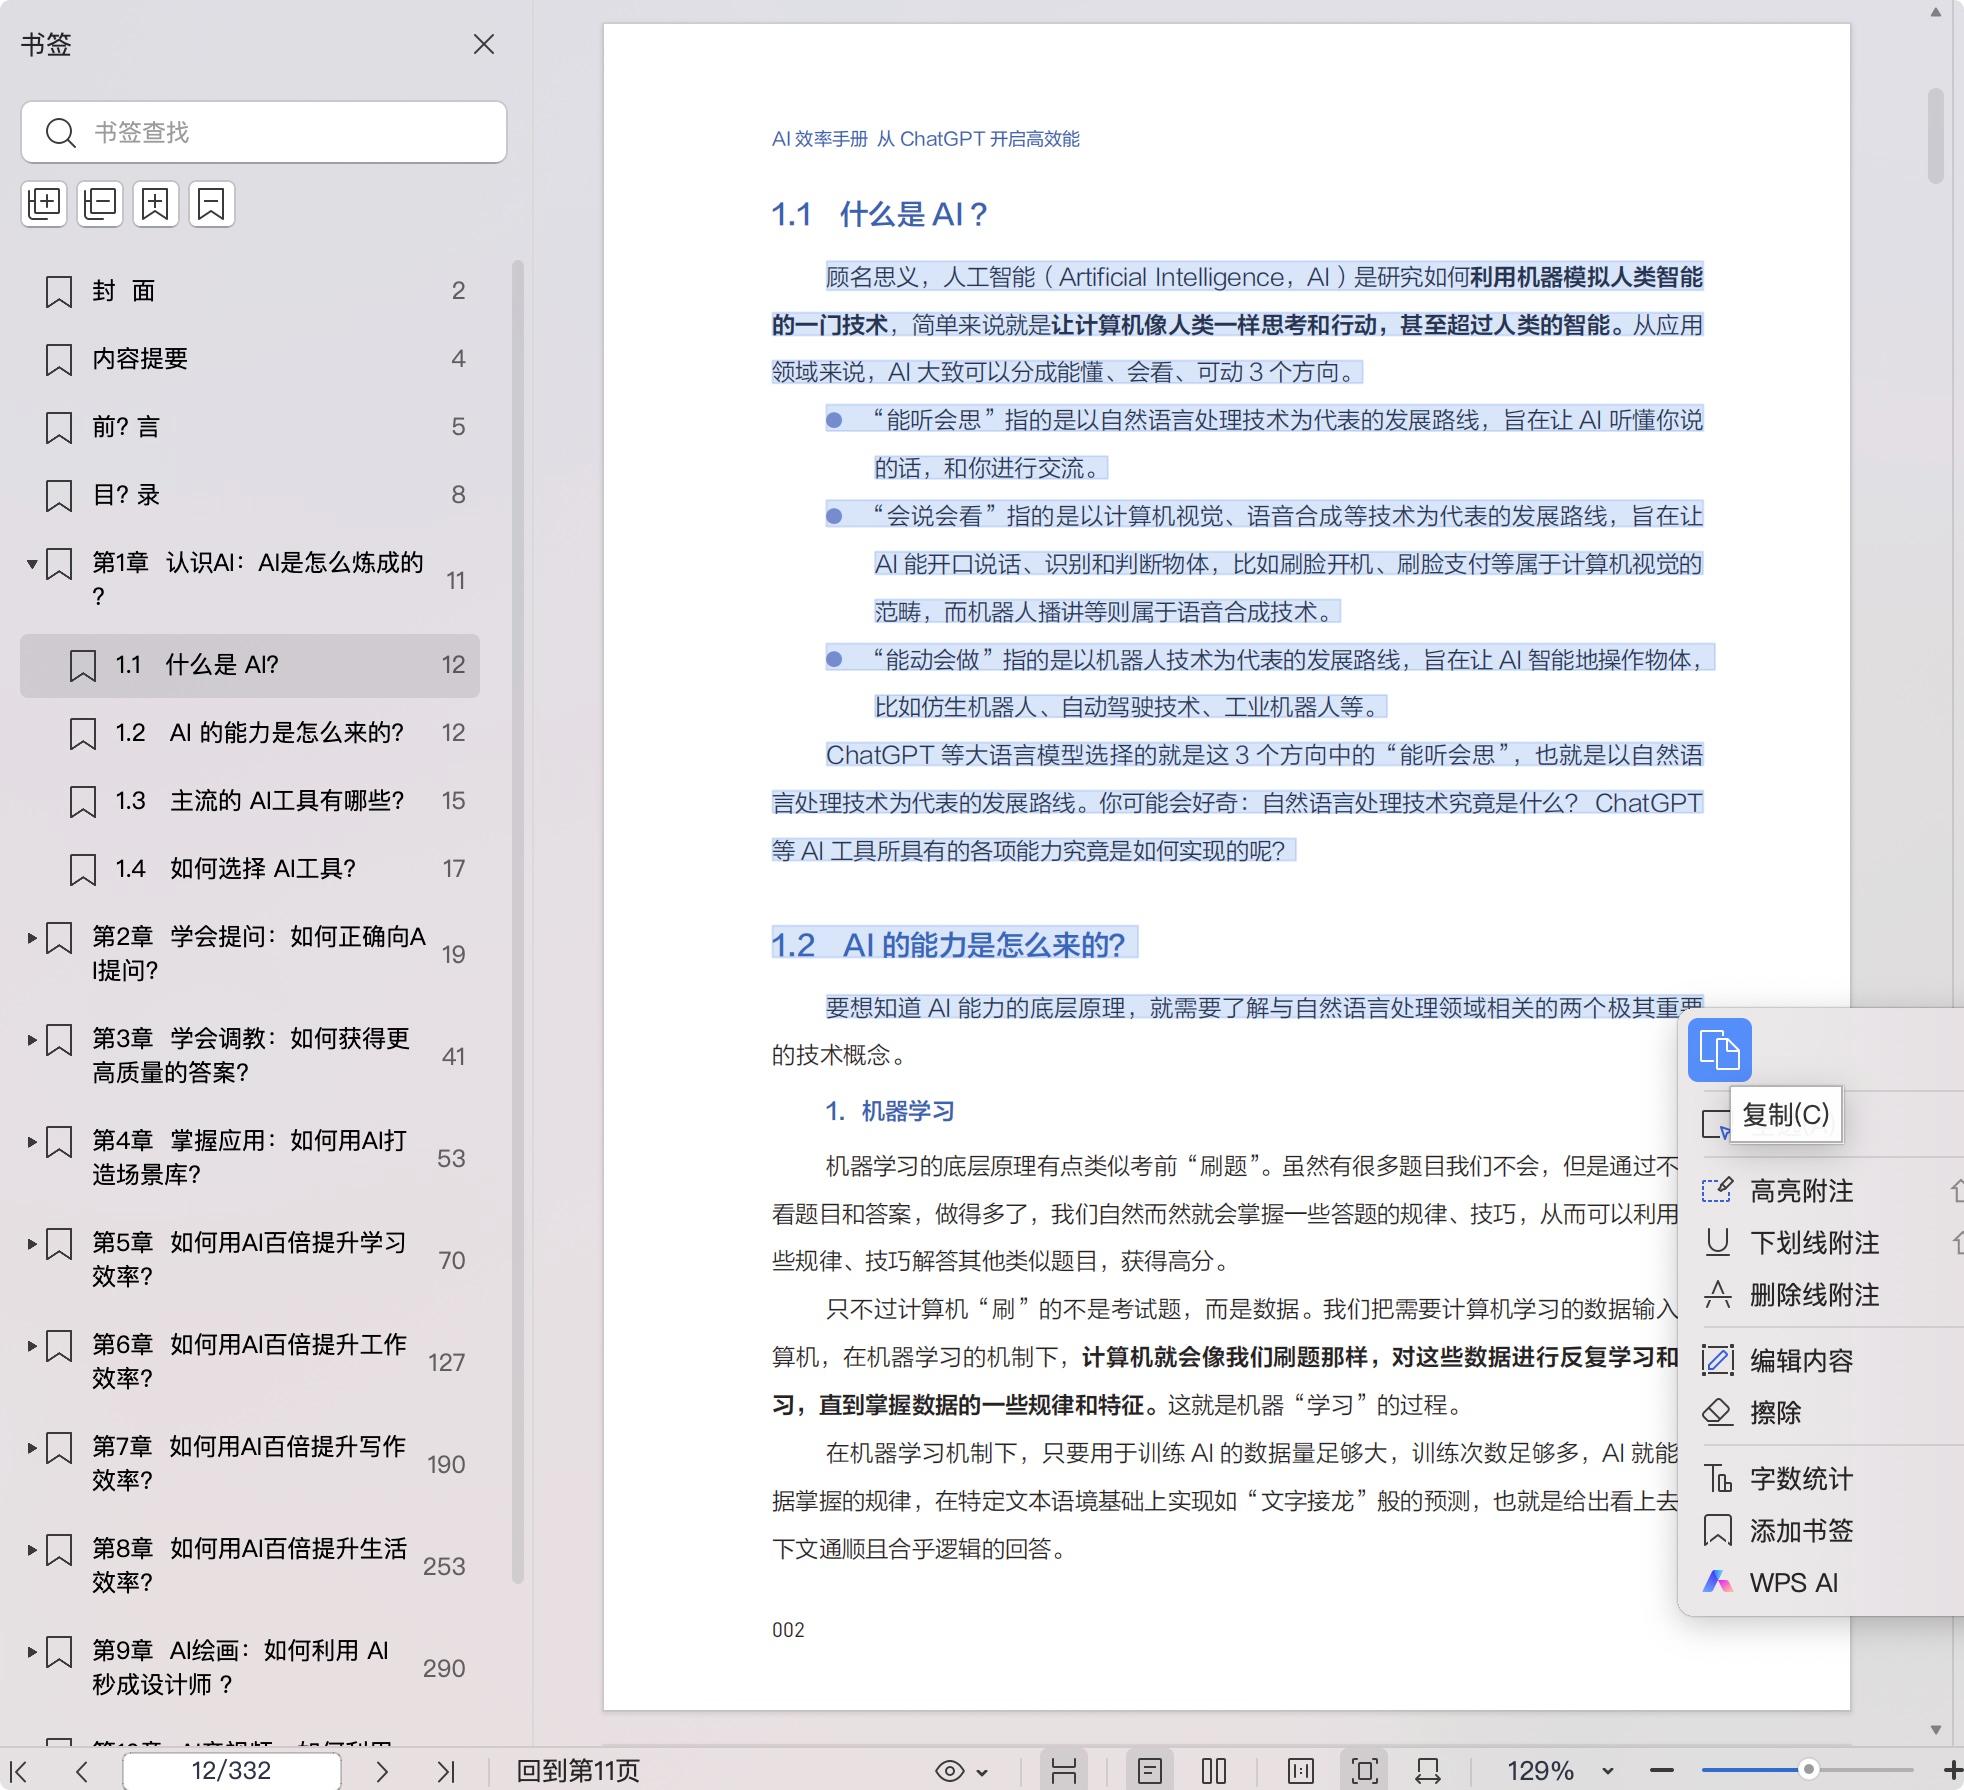Open the 封 面 bookmark
The height and width of the screenshot is (1790, 1964).
click(x=250, y=291)
